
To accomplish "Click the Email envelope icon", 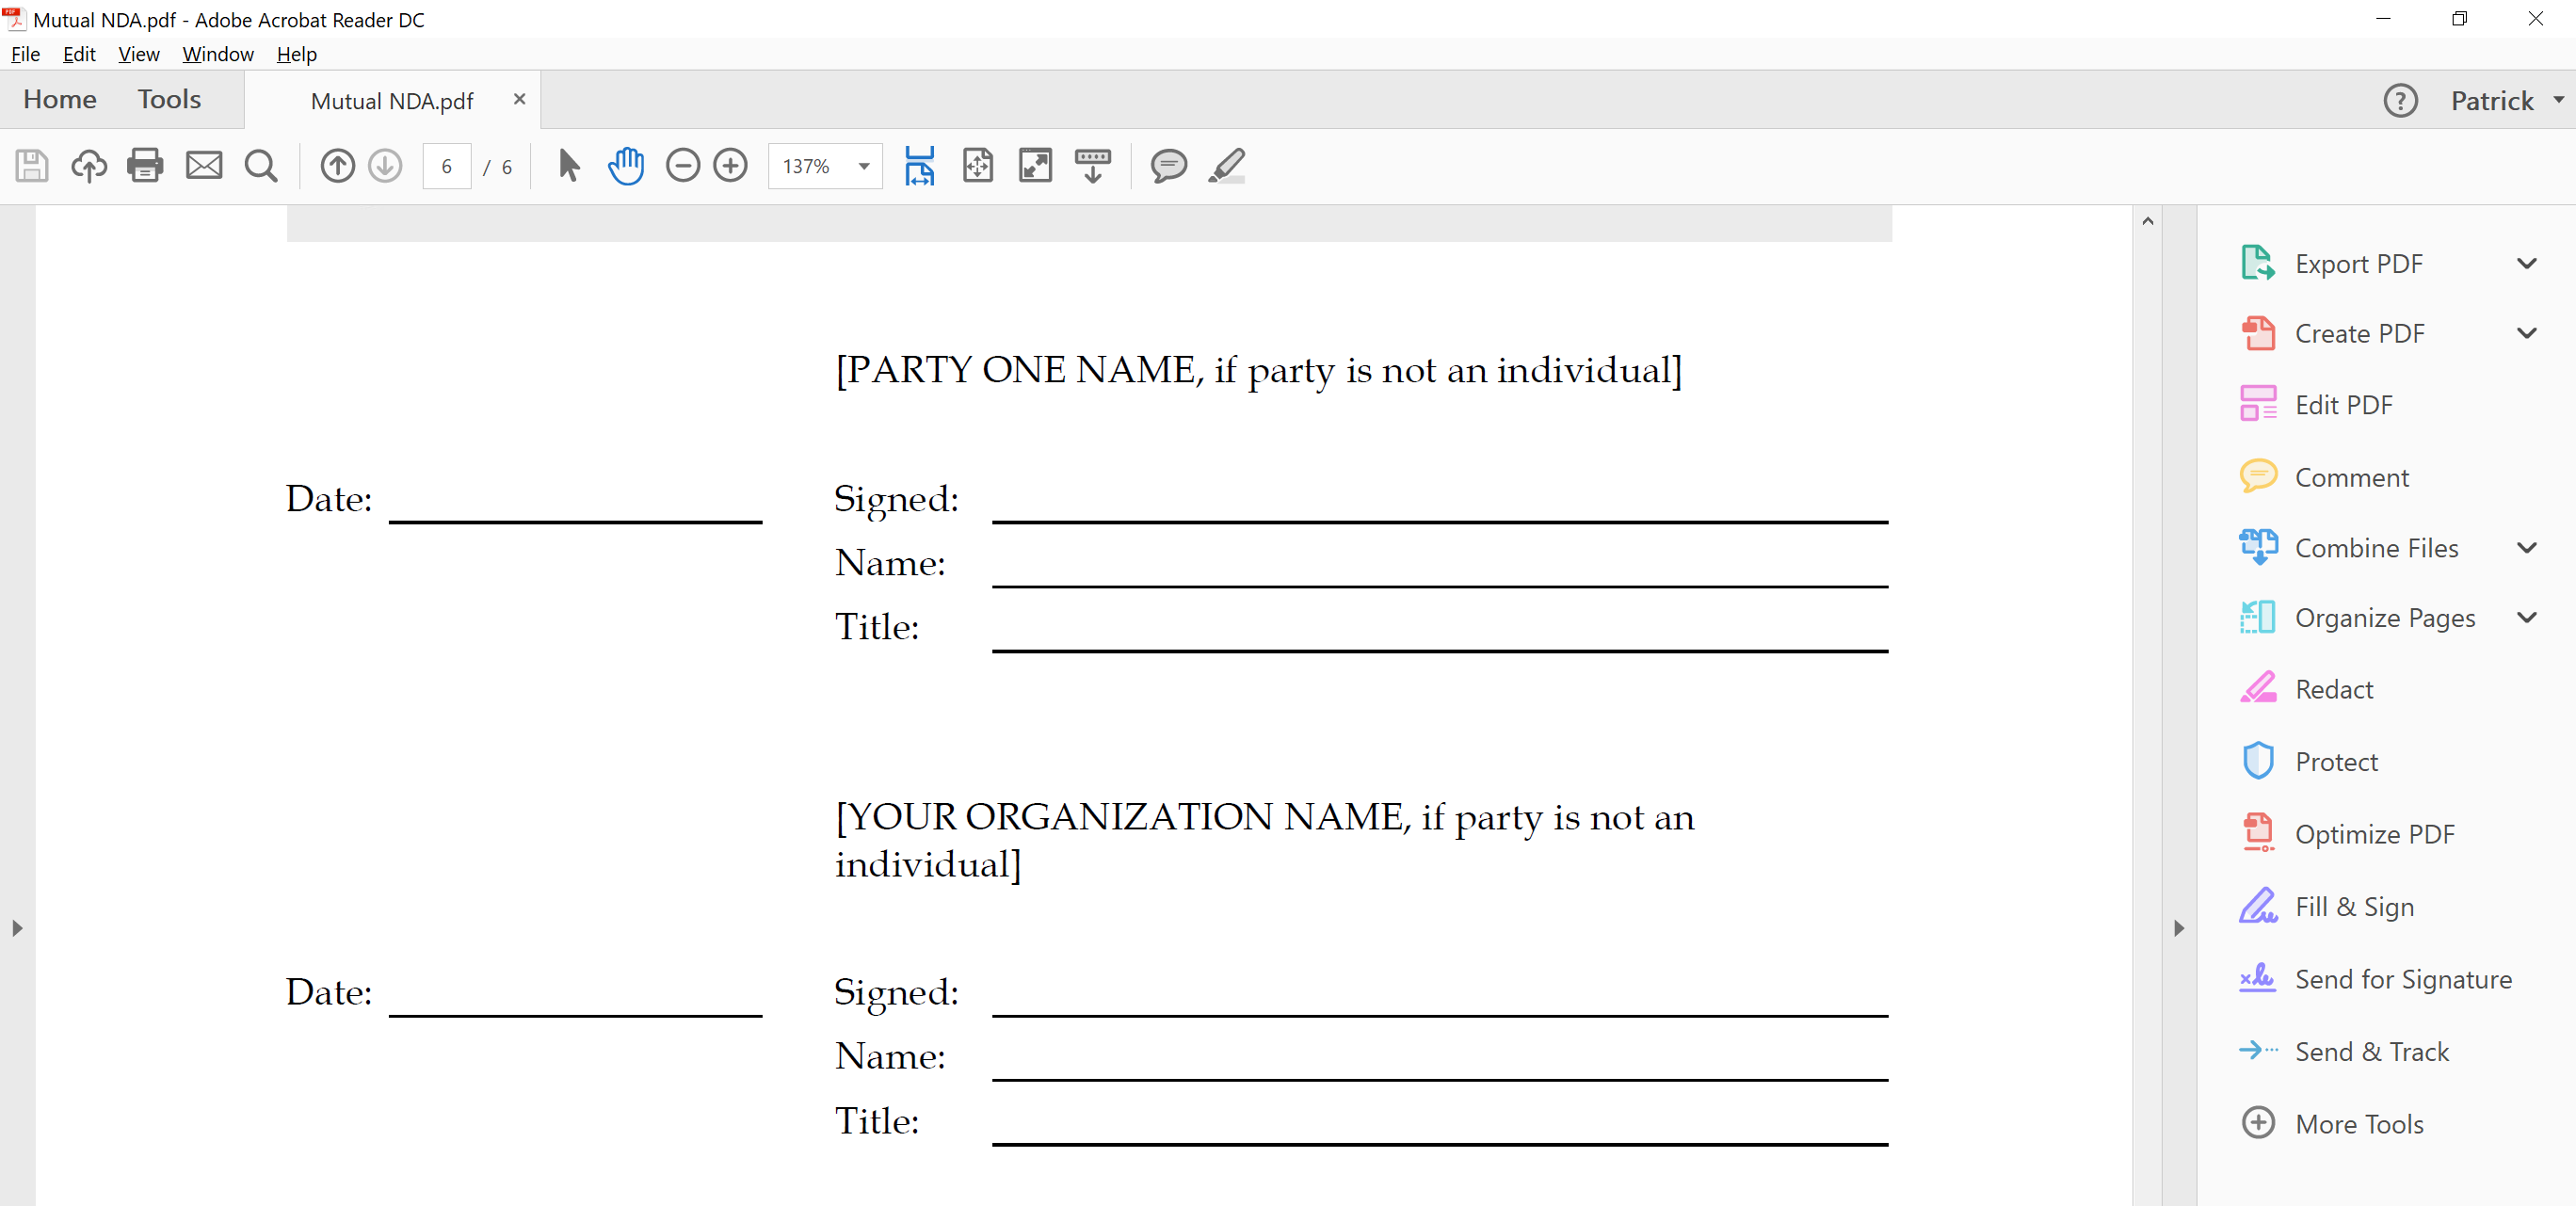I will [204, 166].
